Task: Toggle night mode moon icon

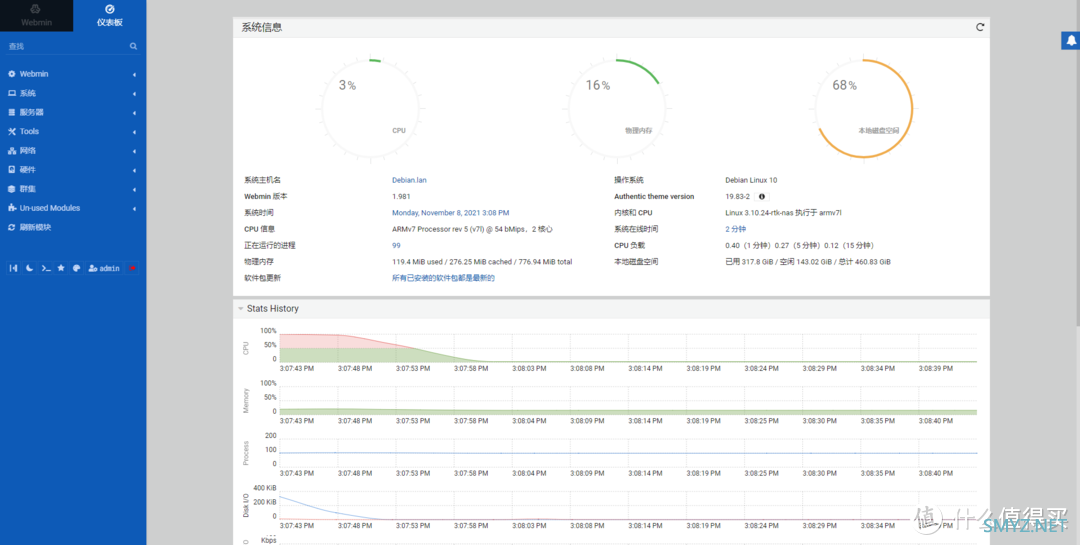Action: 30,268
